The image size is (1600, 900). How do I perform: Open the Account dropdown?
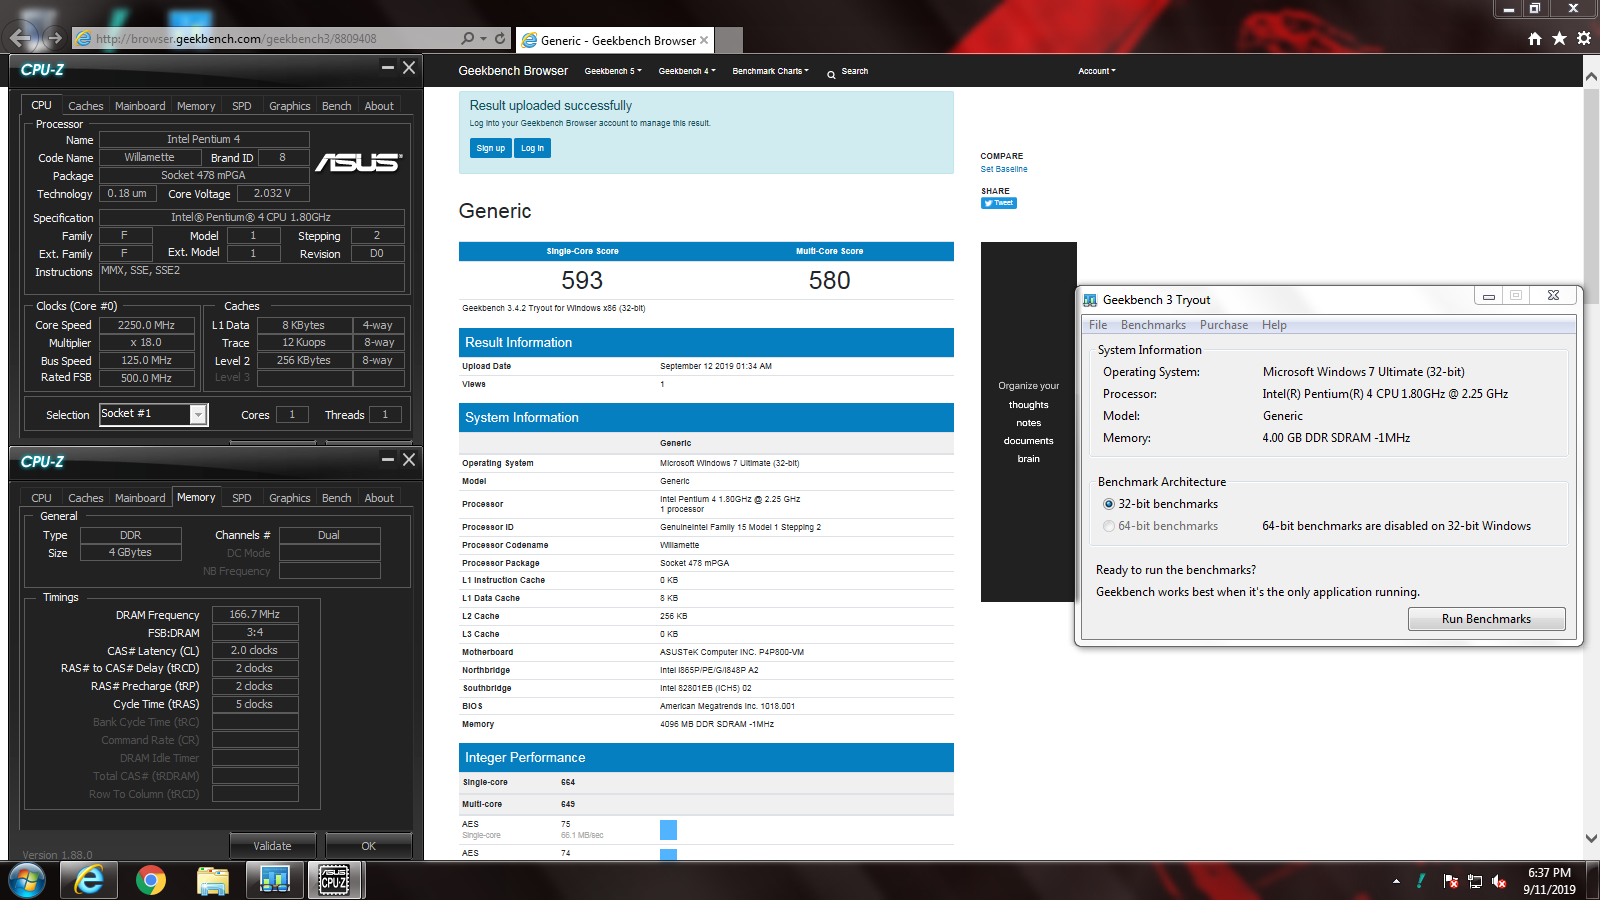pos(1097,71)
